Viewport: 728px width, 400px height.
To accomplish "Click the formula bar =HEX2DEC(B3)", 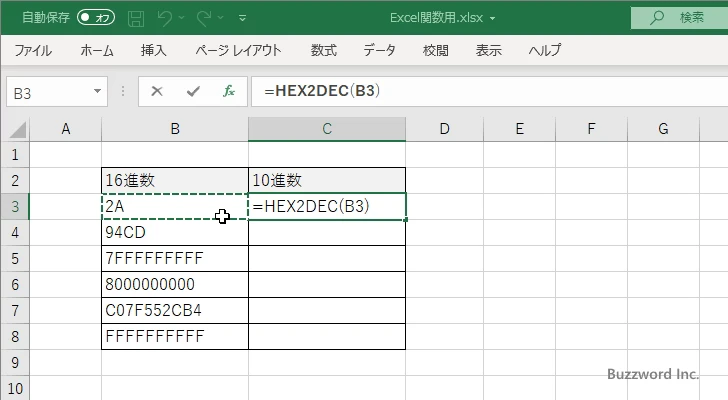I will pyautogui.click(x=489, y=91).
